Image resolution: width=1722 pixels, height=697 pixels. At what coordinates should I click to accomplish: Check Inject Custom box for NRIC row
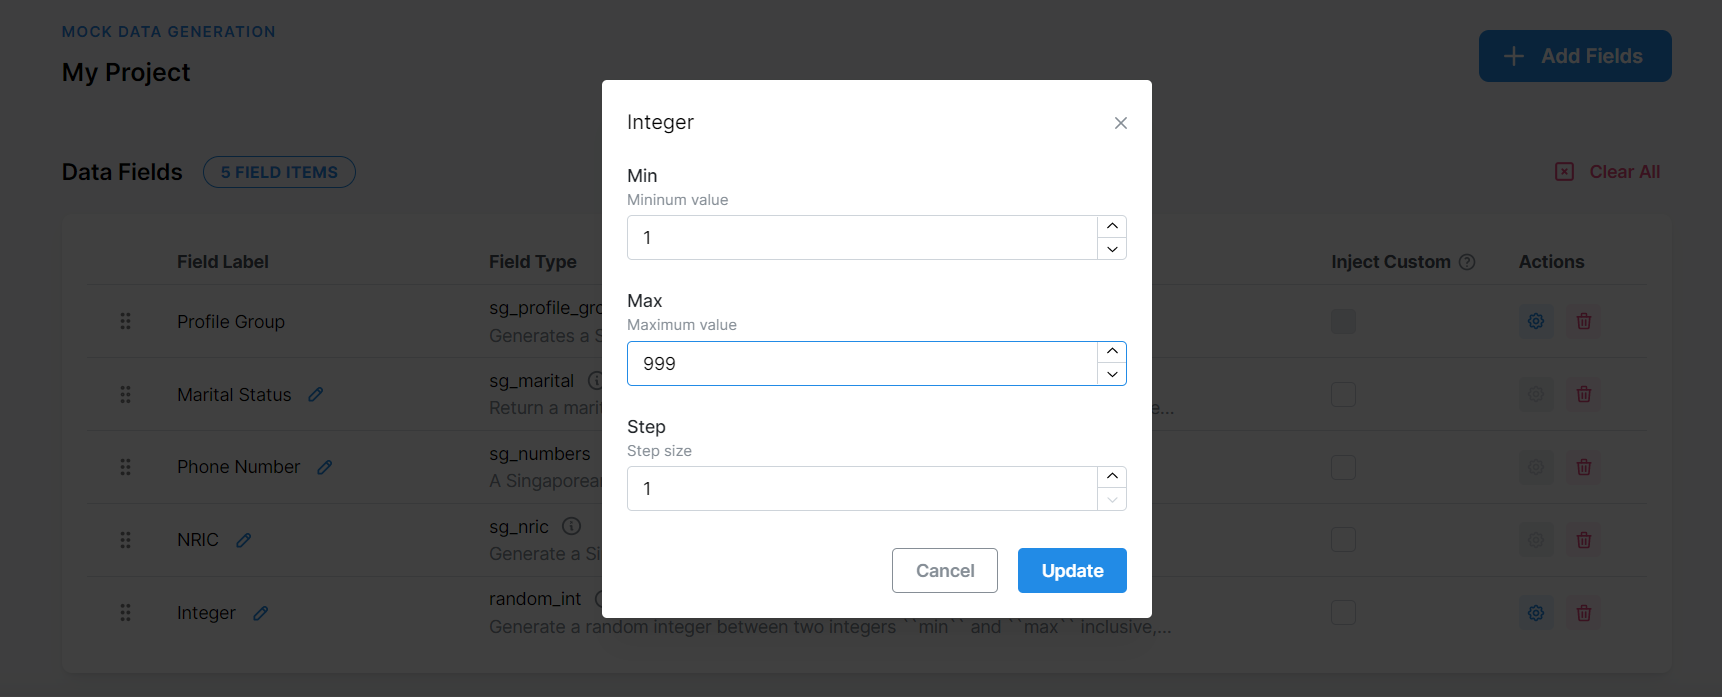[1343, 540]
